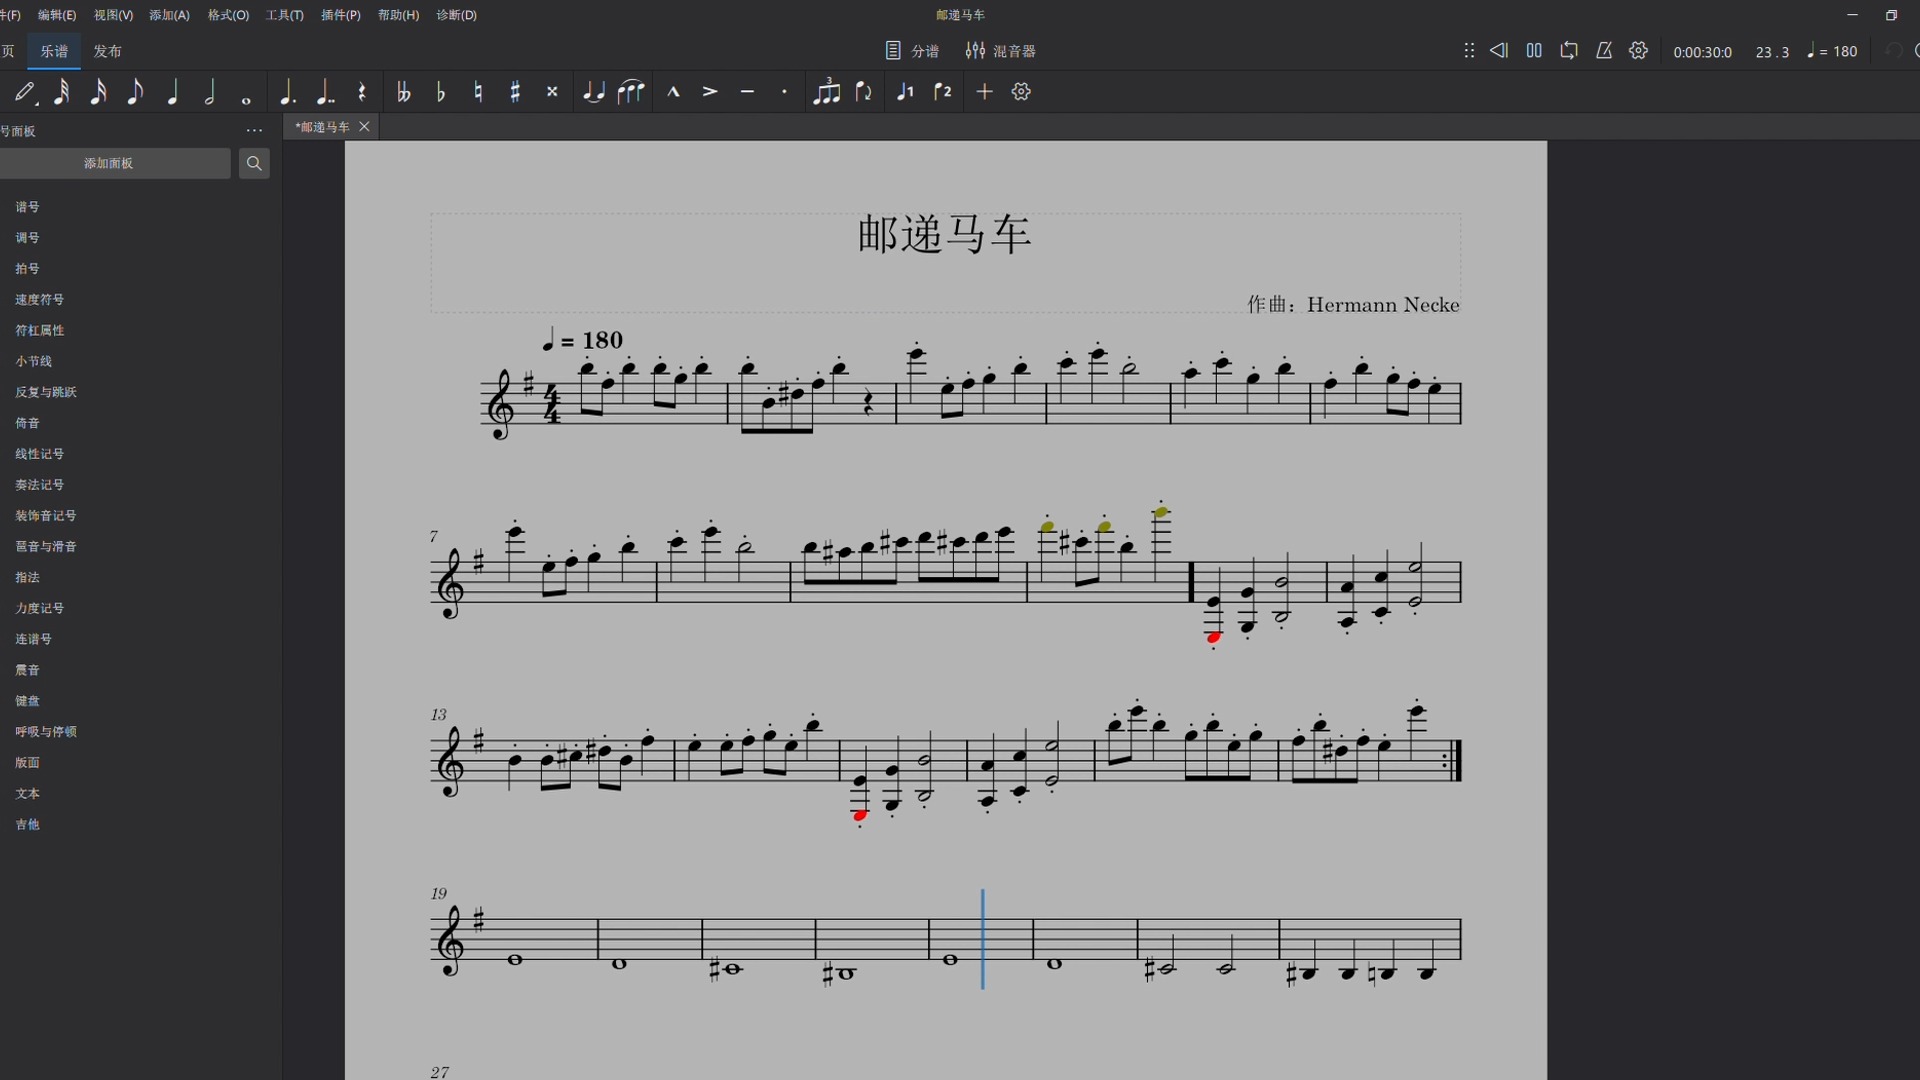This screenshot has height=1080, width=1920.
Task: Toggle the sharp accidental
Action: pos(515,92)
